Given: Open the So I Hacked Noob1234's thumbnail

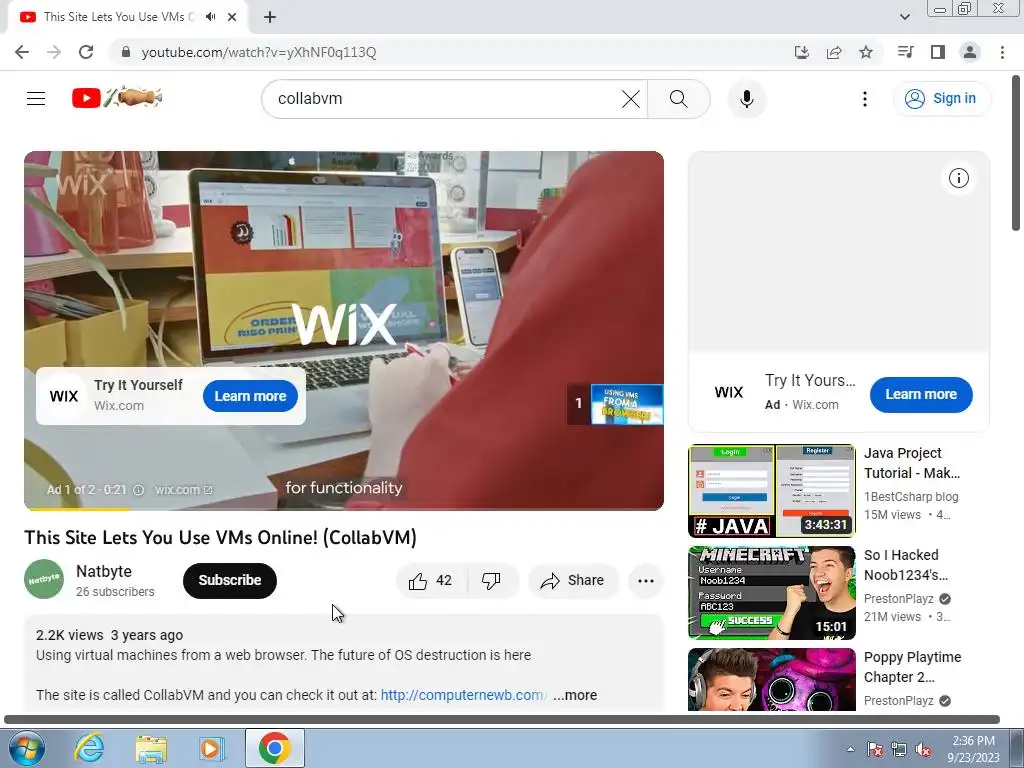Looking at the screenshot, I should point(771,593).
